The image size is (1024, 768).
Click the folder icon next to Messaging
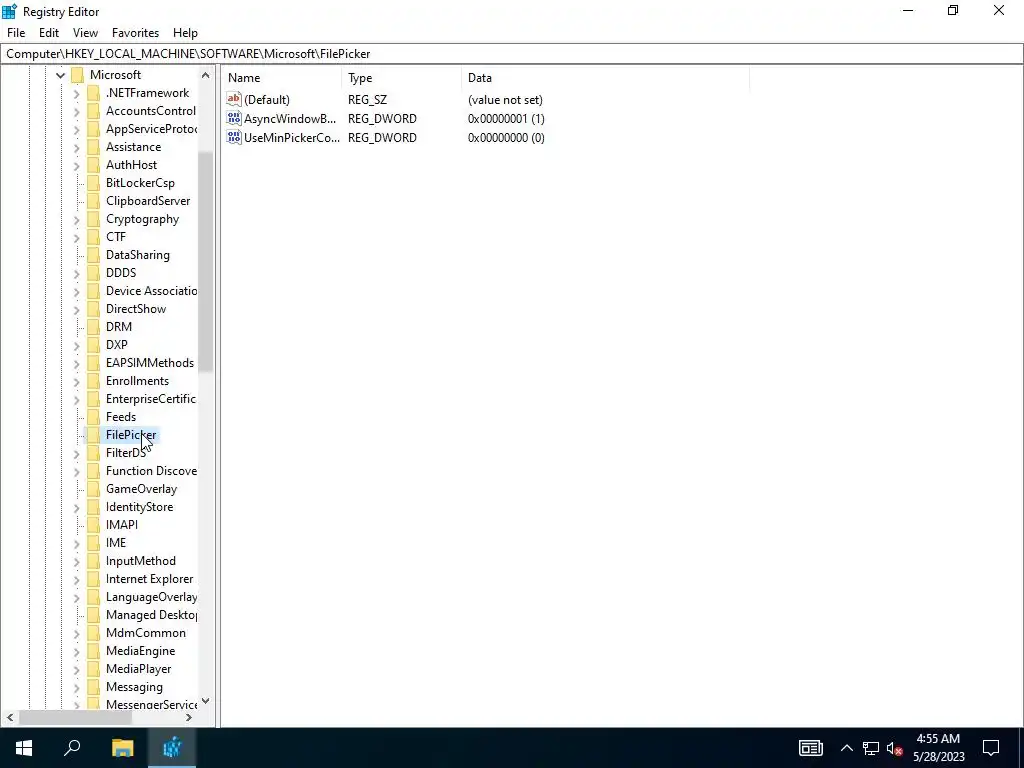pos(93,687)
